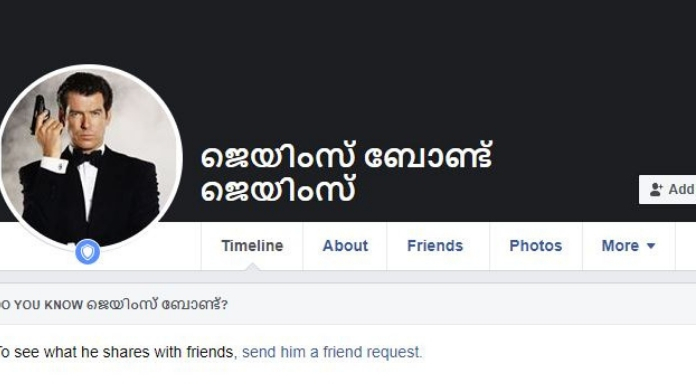The image size is (696, 391).
Task: Click the 'DO YOU KNOW' header bar
Action: tap(348, 304)
